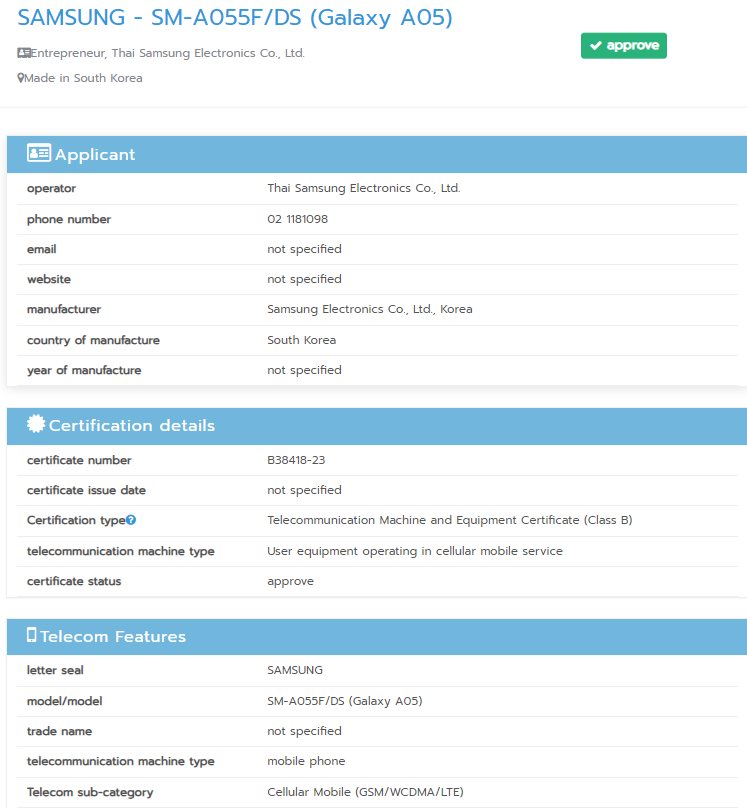Collapse the Applicant section header
The width and height of the screenshot is (747, 808).
(376, 154)
